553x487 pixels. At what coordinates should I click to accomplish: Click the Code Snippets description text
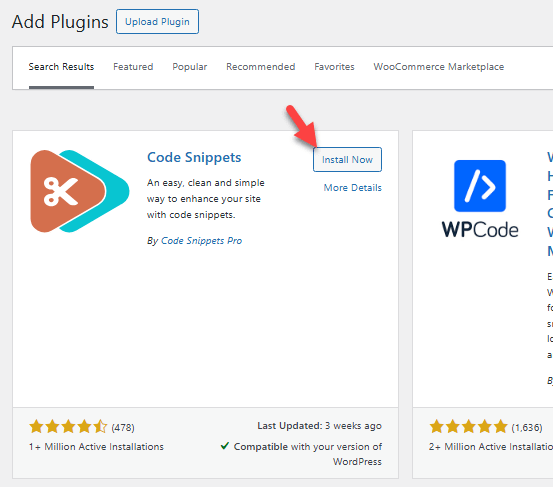206,199
